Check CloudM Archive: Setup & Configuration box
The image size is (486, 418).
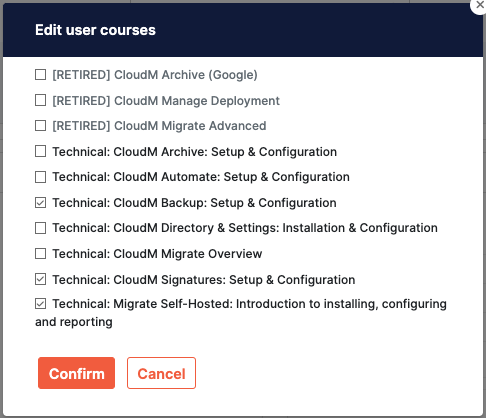(x=41, y=151)
